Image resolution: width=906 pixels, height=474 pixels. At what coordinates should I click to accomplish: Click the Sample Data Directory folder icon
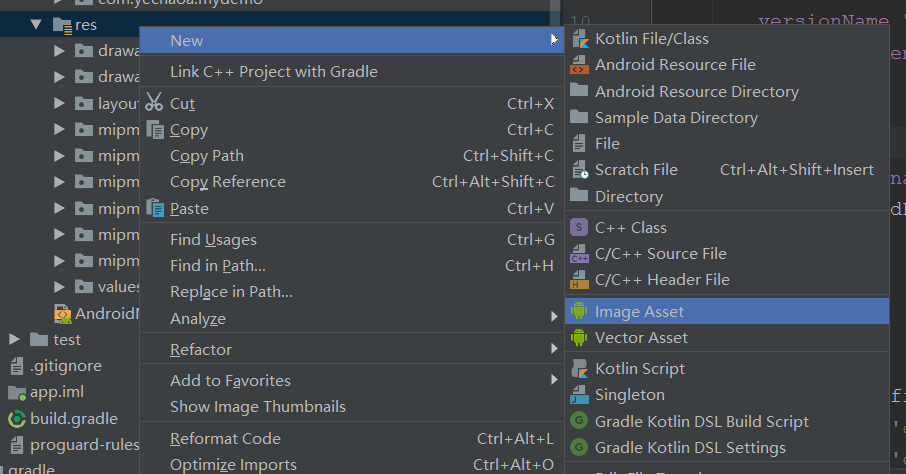click(x=579, y=117)
